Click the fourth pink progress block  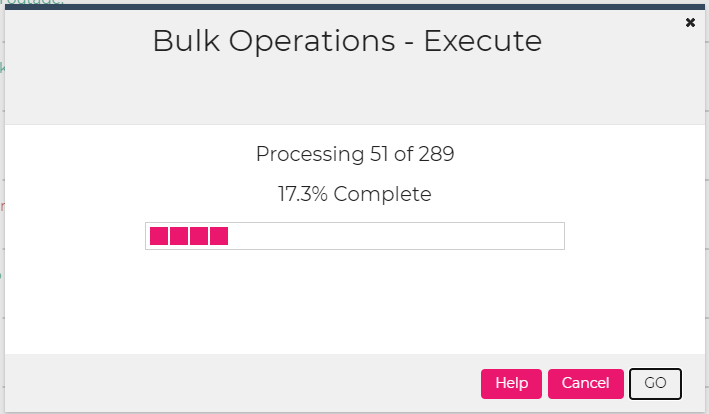[x=219, y=236]
